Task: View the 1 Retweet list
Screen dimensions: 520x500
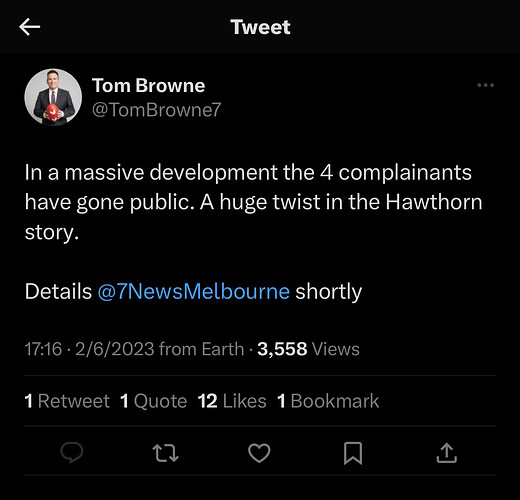Action: pos(67,401)
